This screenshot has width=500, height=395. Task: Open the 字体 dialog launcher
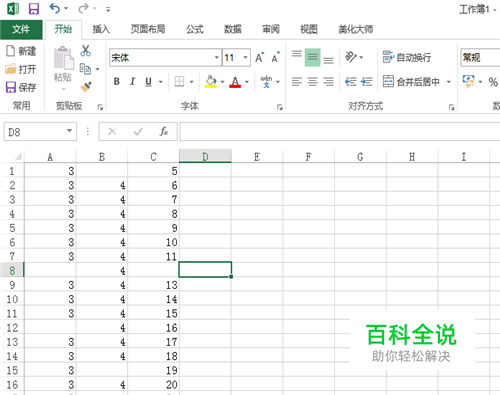(x=280, y=107)
